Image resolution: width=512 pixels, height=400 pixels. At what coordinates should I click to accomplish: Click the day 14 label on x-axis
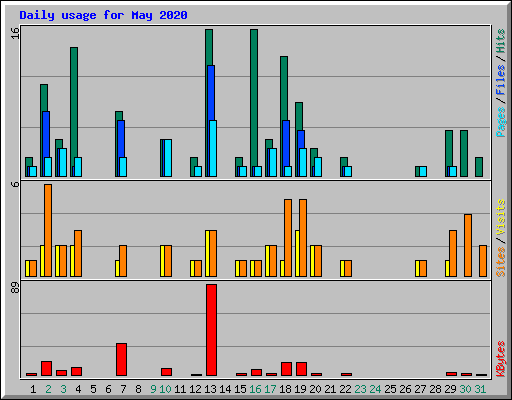[225, 389]
